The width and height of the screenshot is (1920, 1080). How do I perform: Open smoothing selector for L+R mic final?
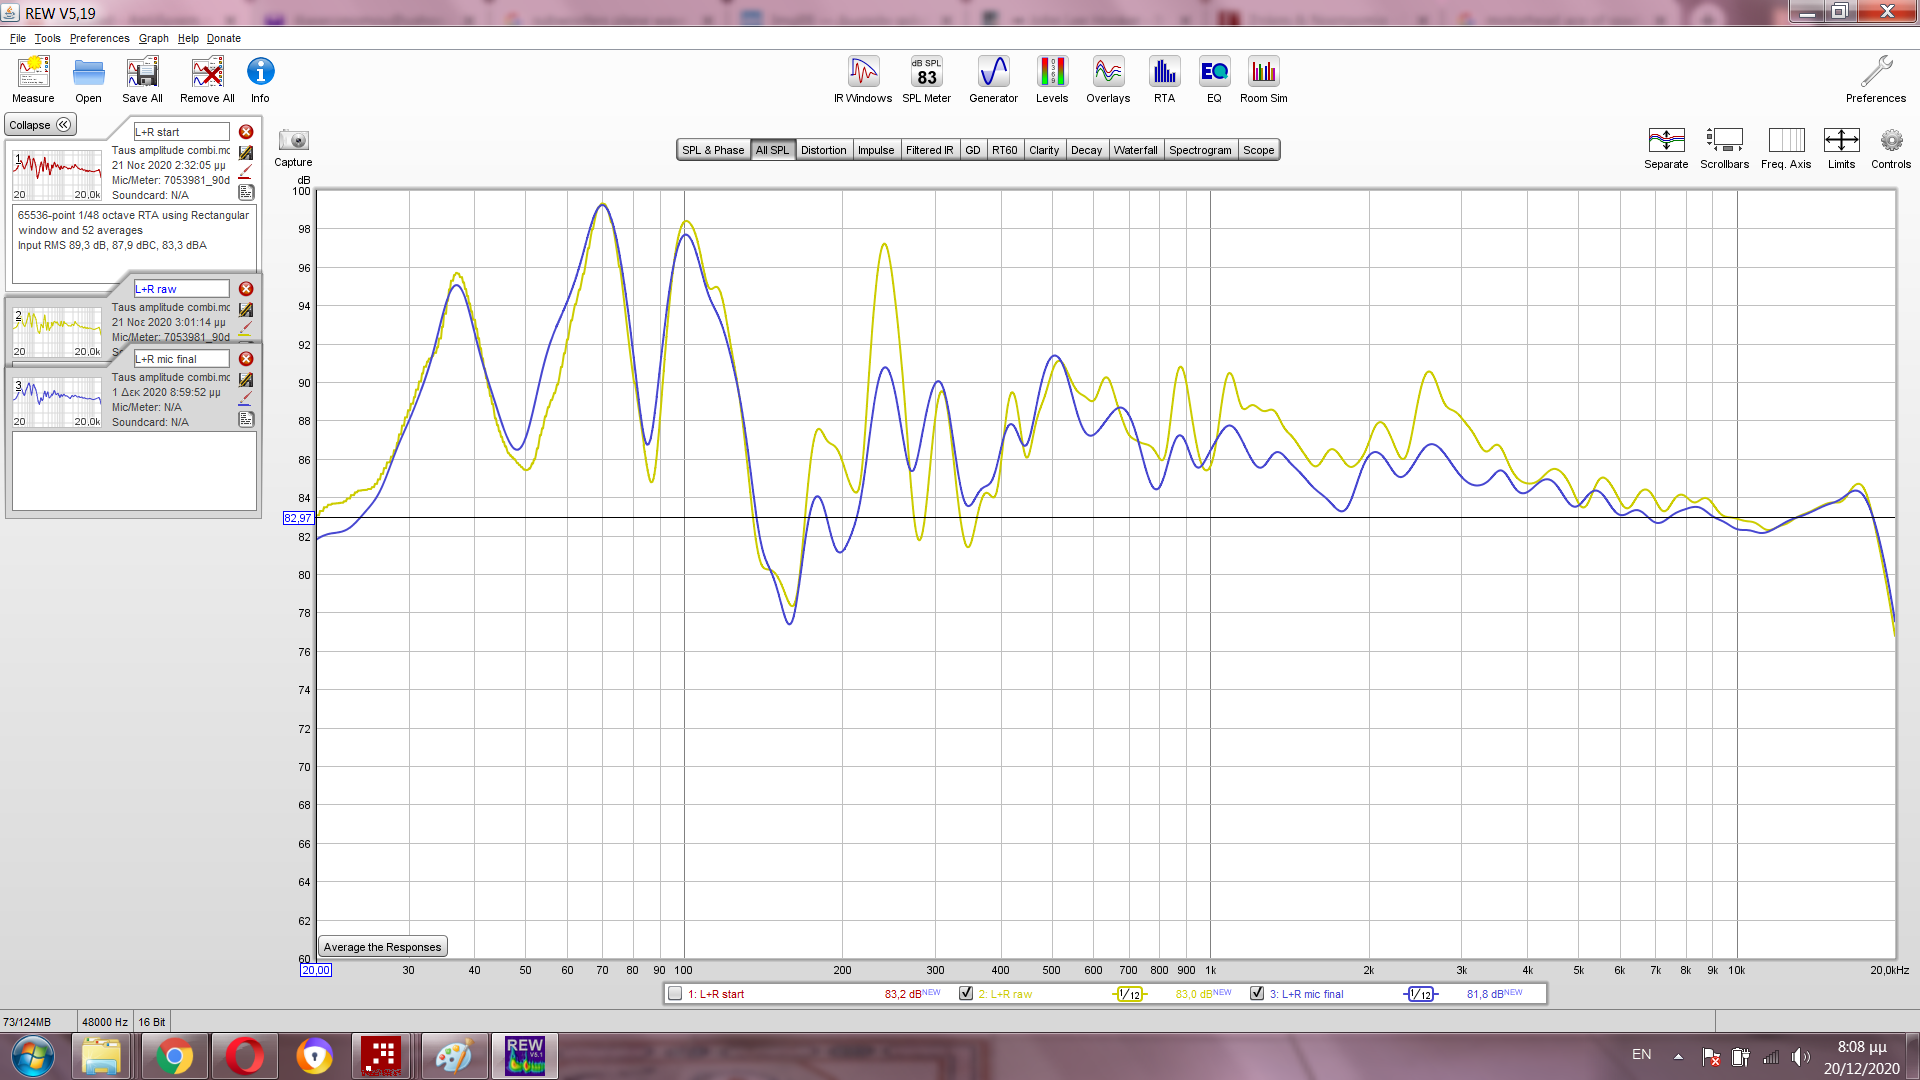click(1421, 994)
